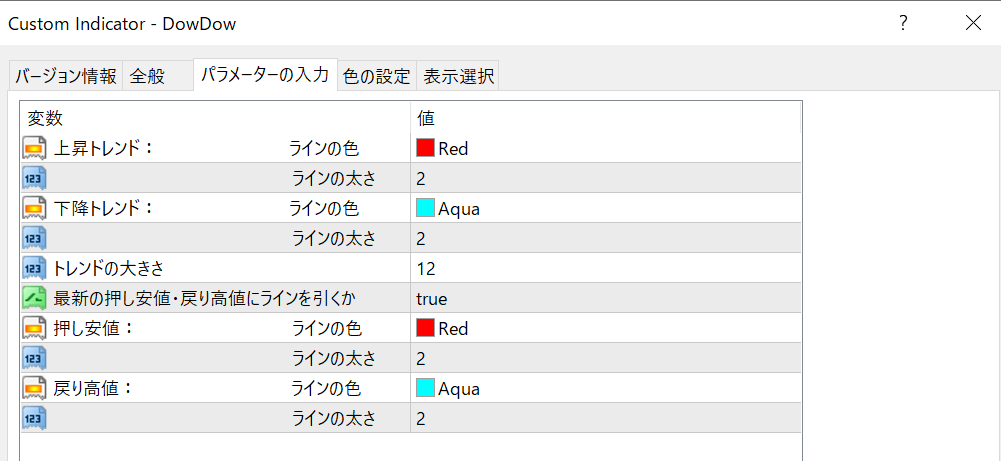The width and height of the screenshot is (1001, 461).
Task: Open the 色の設定 tab
Action: tap(376, 76)
